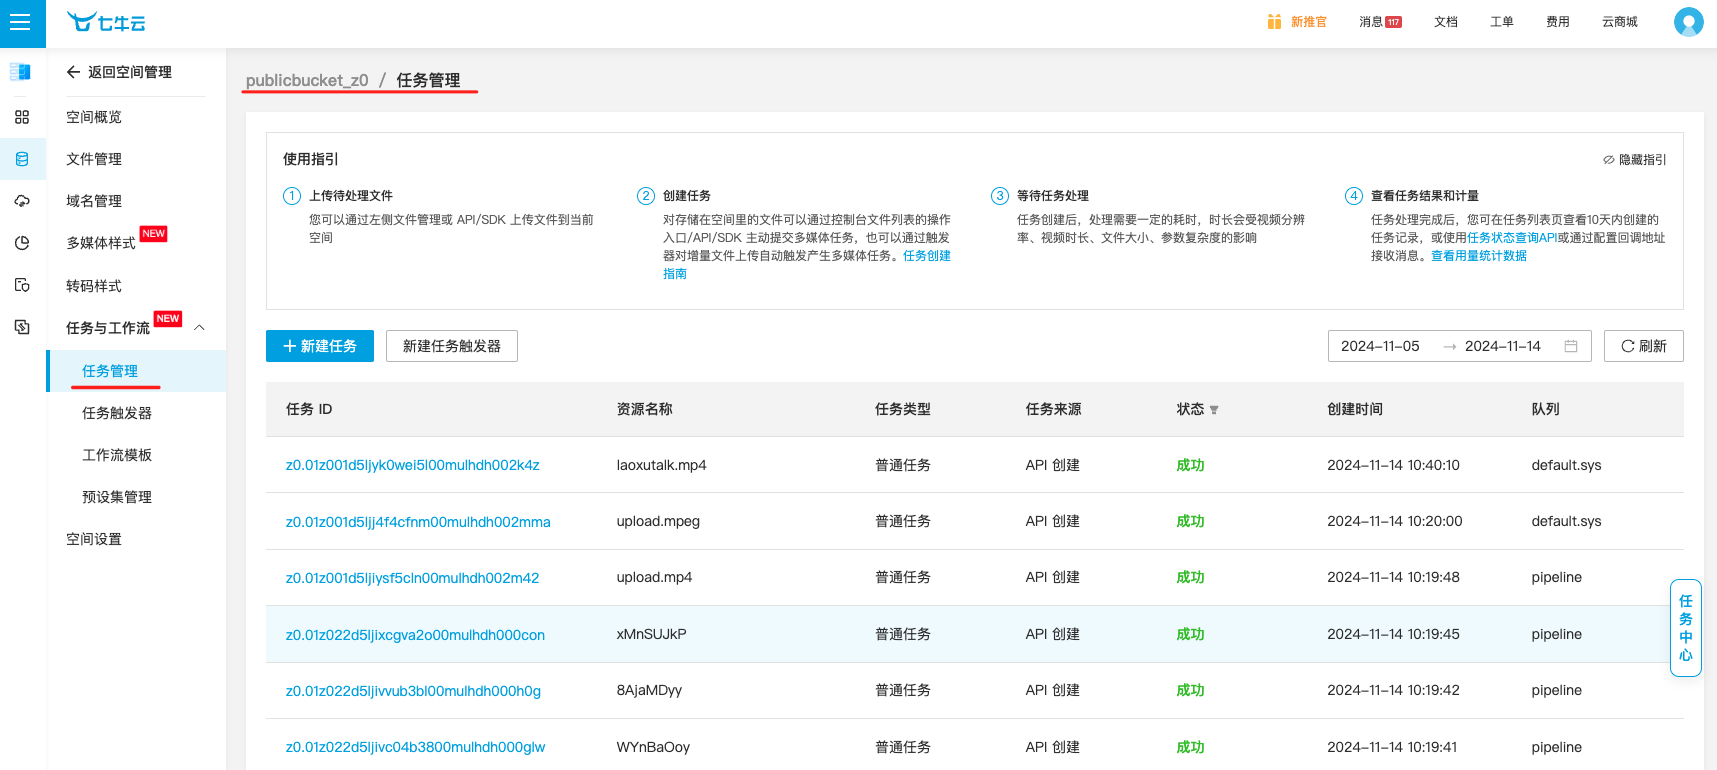Click start date 2024-11-05 field
This screenshot has width=1717, height=770.
[x=1380, y=346]
